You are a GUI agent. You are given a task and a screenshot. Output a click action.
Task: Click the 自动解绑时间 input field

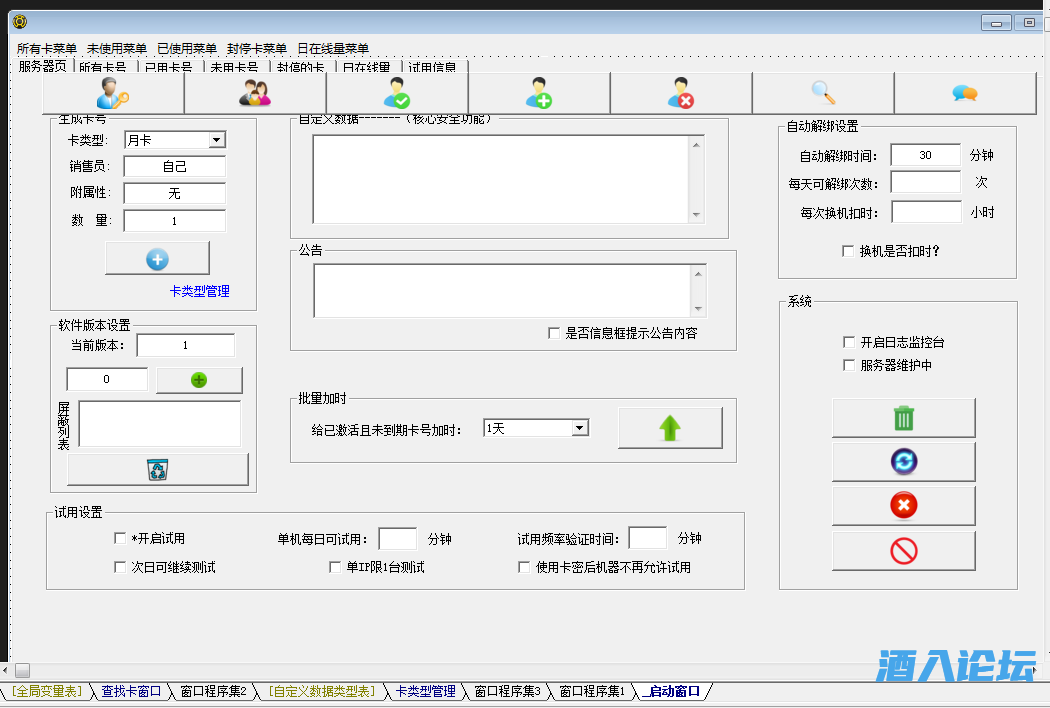pyautogui.click(x=925, y=155)
